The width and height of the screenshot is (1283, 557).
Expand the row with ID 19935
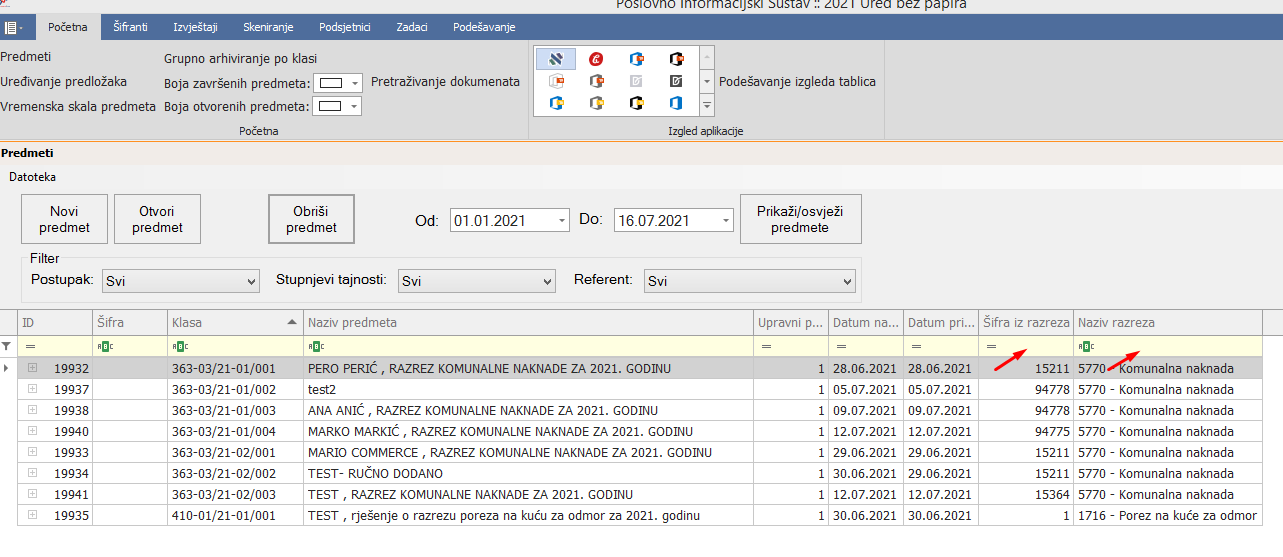[32, 516]
